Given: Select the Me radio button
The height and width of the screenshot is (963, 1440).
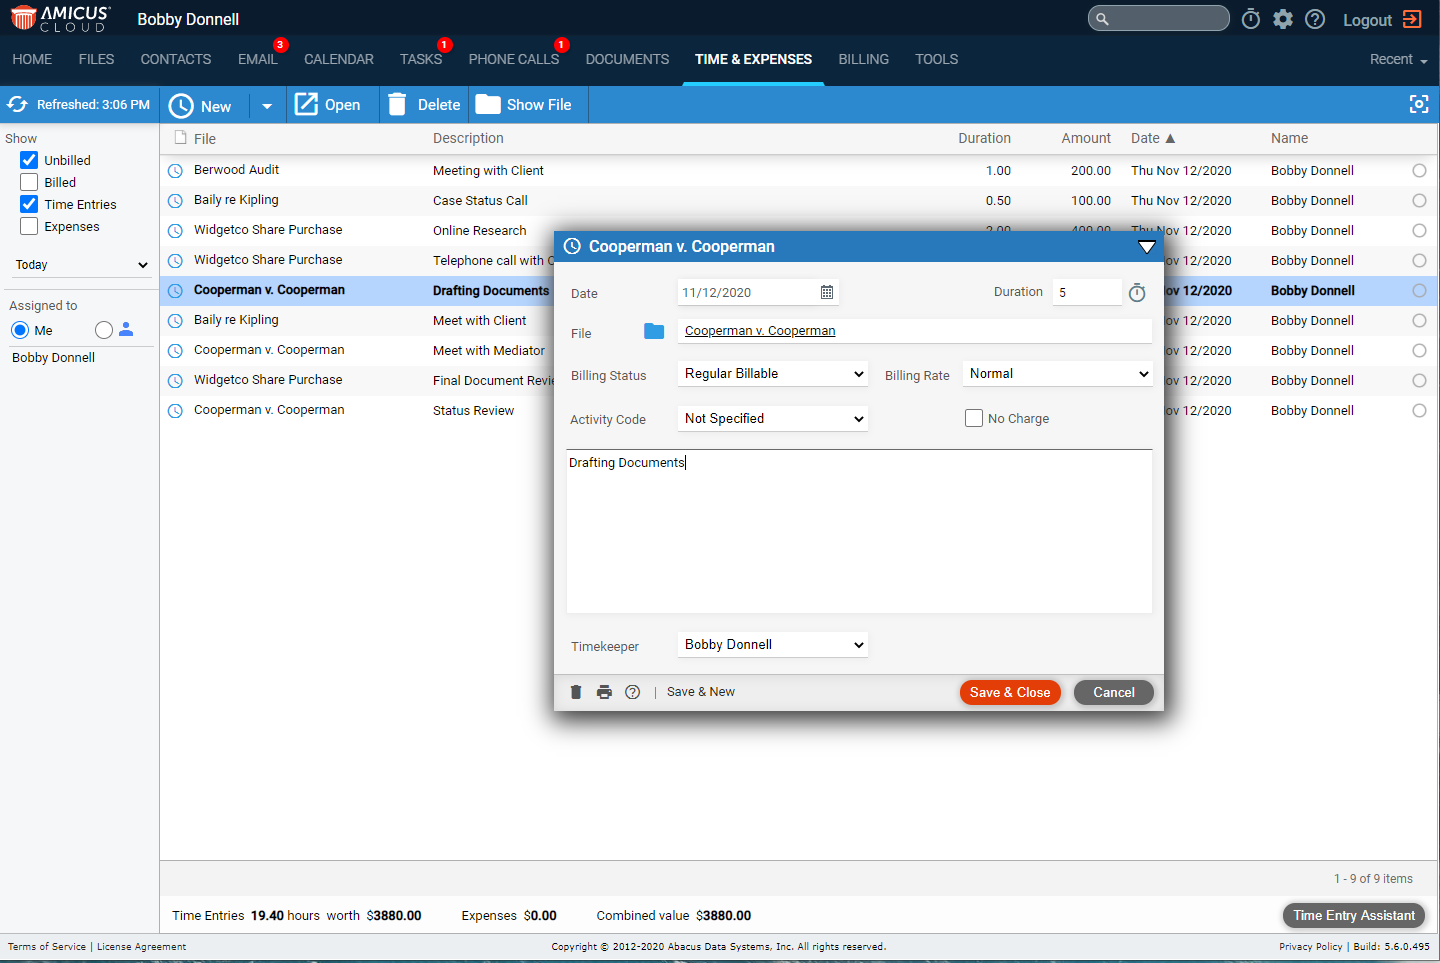Looking at the screenshot, I should point(20,330).
